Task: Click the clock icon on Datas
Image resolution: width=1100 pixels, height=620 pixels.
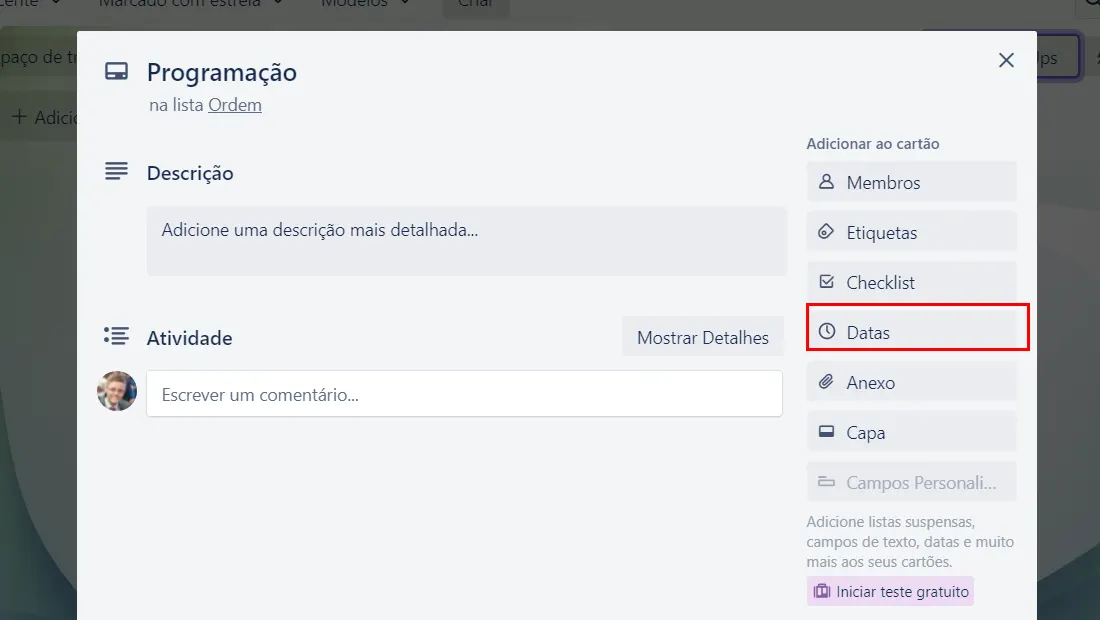Action: pyautogui.click(x=827, y=331)
